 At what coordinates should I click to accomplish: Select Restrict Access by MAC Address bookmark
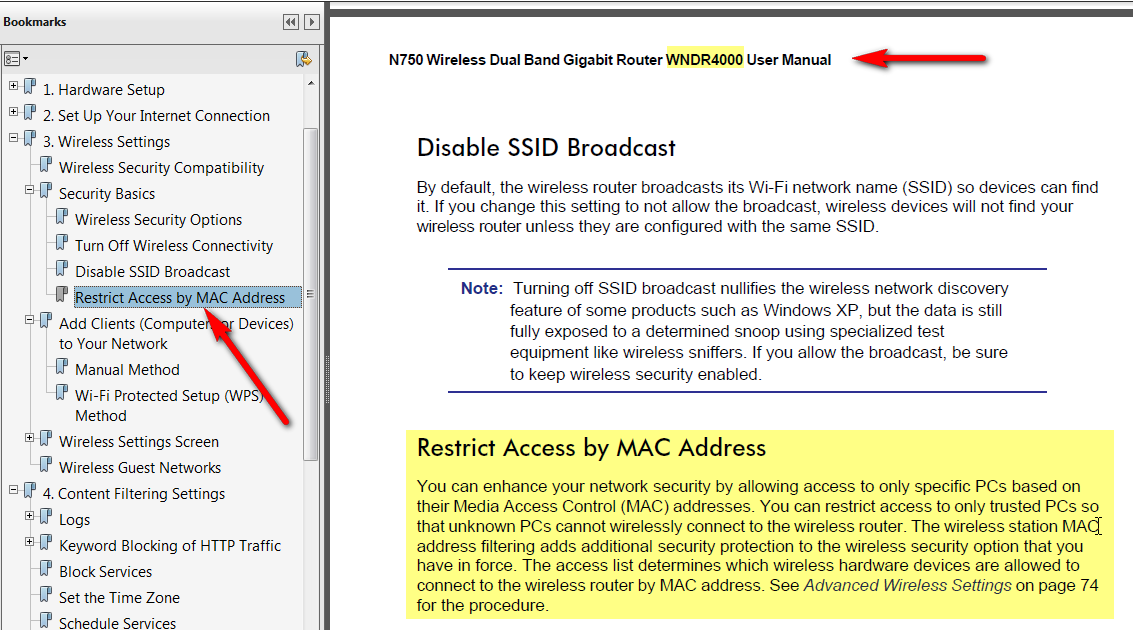pyautogui.click(x=180, y=298)
